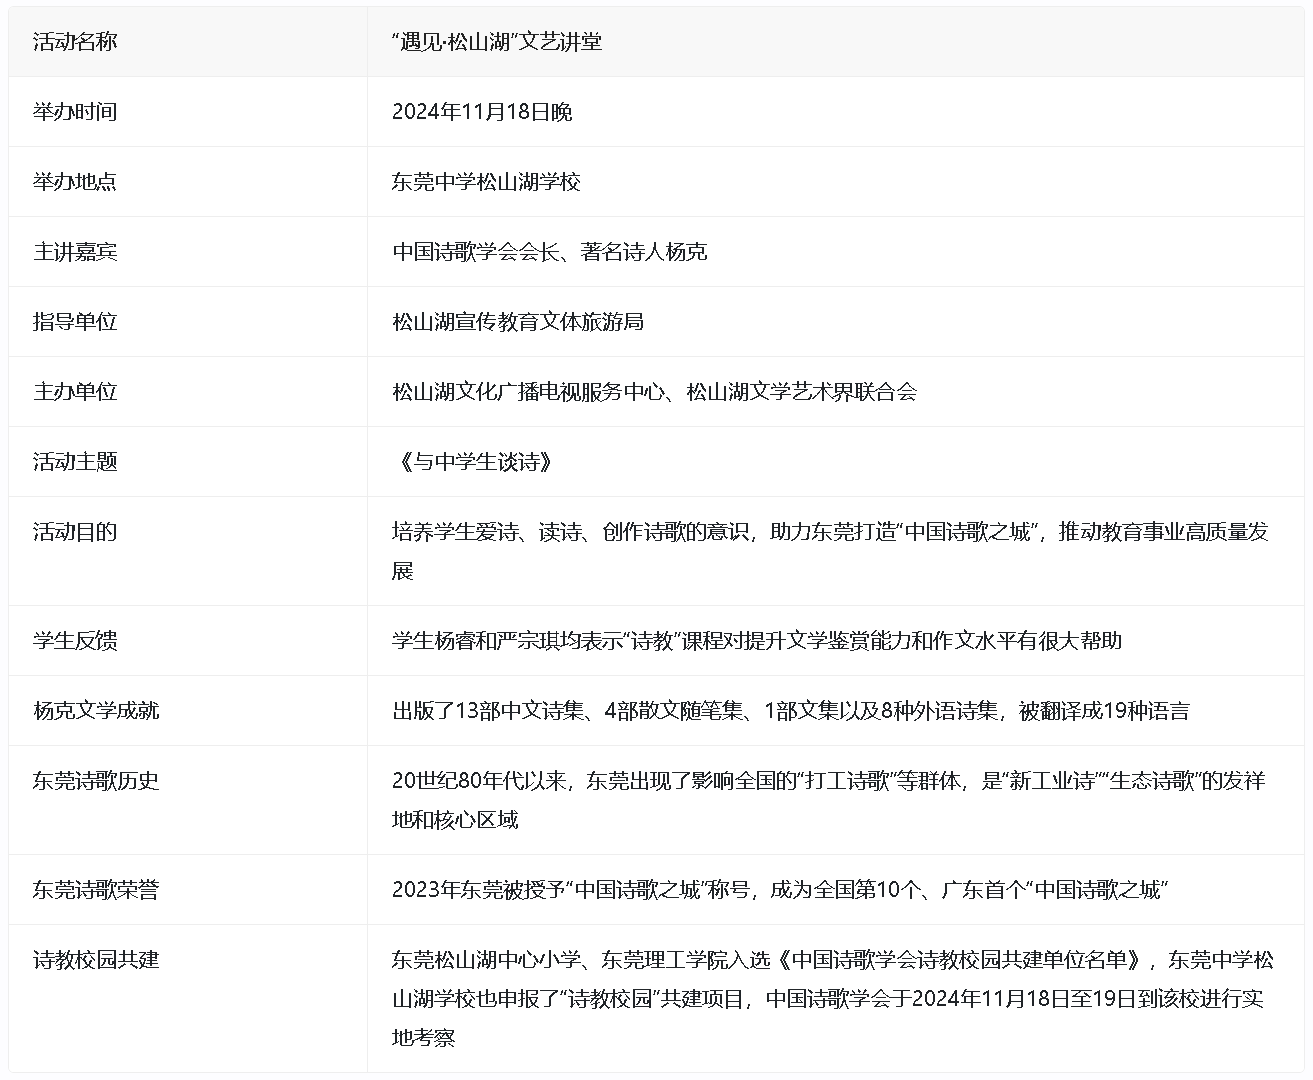Image resolution: width=1313 pixels, height=1080 pixels.
Task: Click the '主办单位' row label
Action: pos(75,392)
